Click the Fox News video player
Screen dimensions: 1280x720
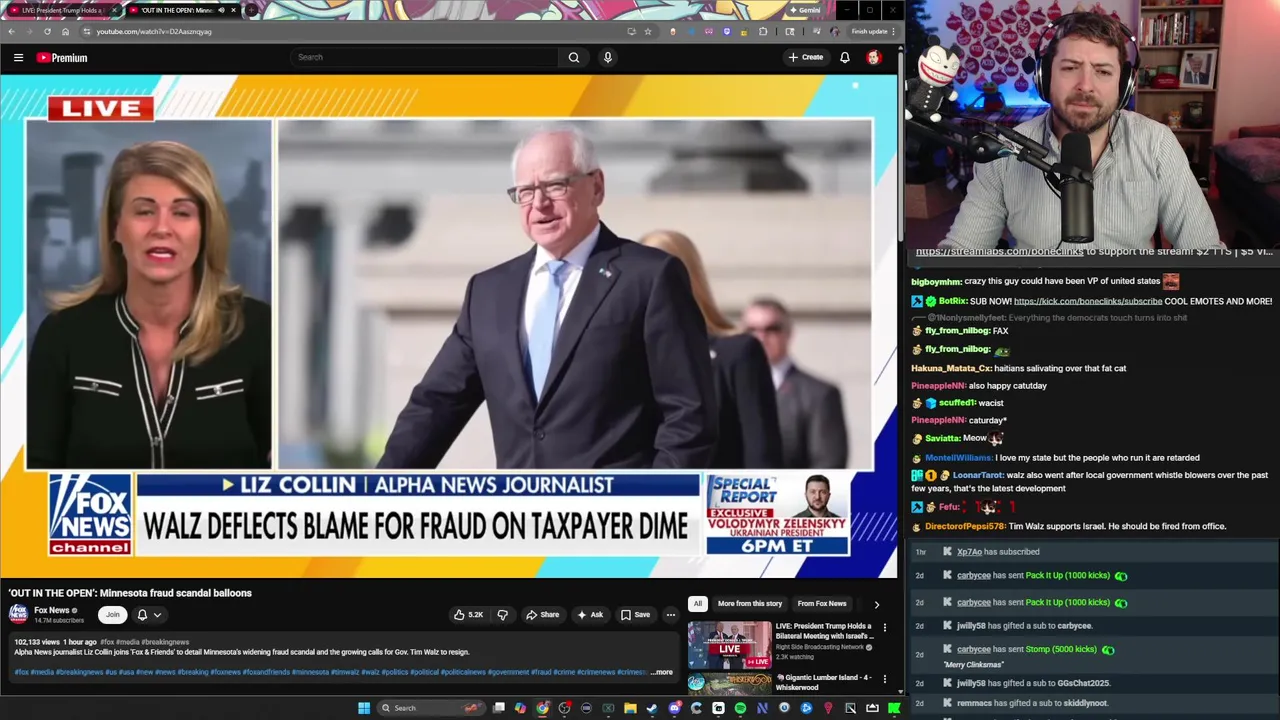click(x=449, y=326)
